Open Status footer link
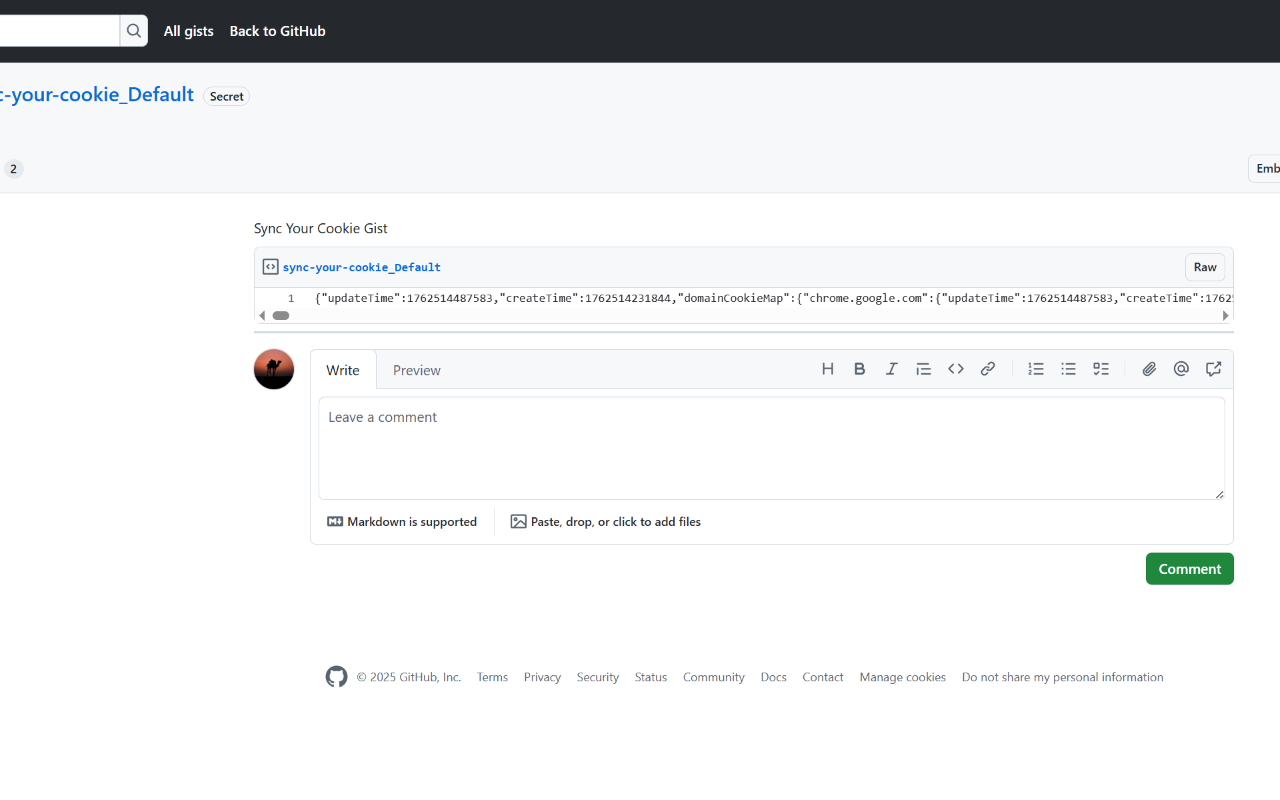 (651, 677)
